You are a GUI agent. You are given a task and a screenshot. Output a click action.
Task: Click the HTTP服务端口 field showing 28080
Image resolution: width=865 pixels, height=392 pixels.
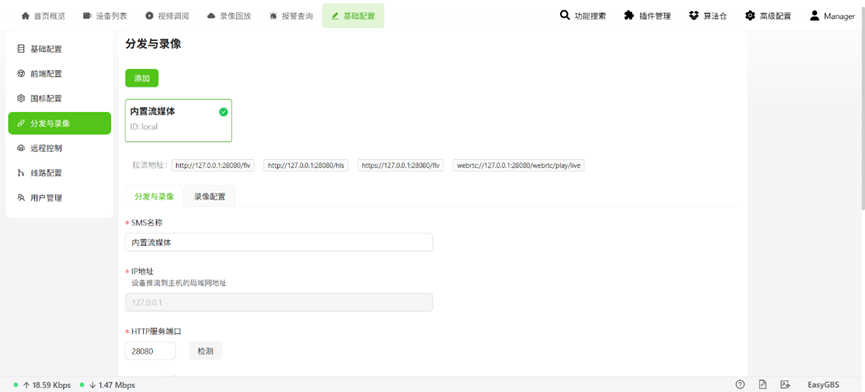[x=151, y=351]
